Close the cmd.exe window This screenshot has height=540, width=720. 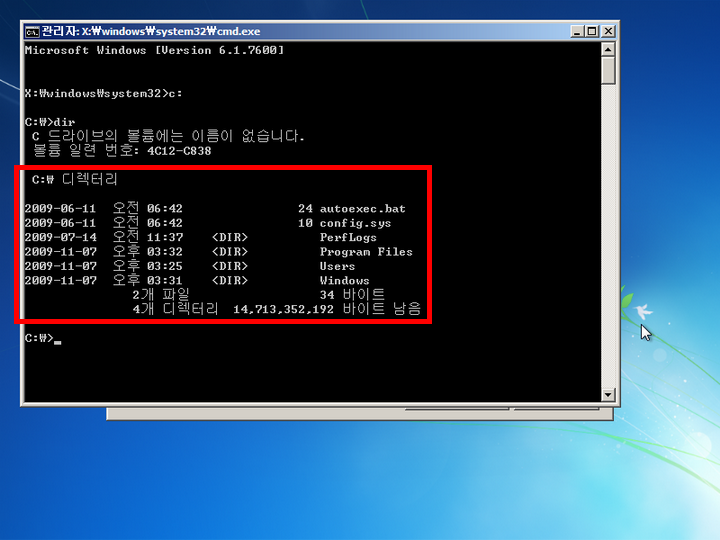[608, 31]
